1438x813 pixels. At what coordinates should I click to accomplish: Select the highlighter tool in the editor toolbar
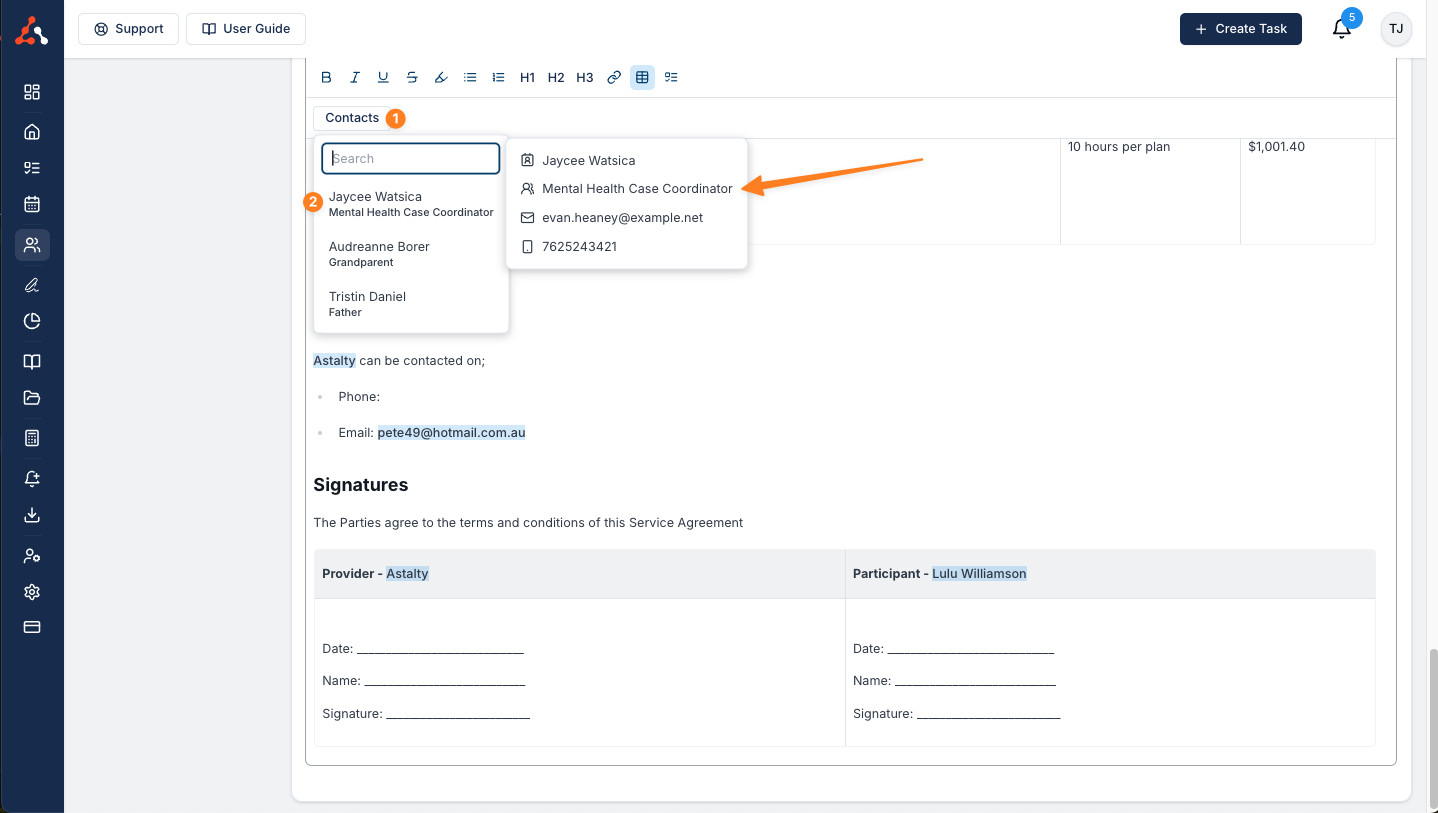click(441, 77)
